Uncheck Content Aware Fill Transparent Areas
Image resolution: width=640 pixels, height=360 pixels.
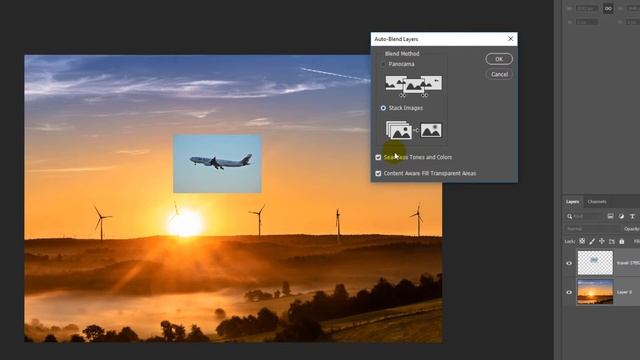tap(378, 173)
